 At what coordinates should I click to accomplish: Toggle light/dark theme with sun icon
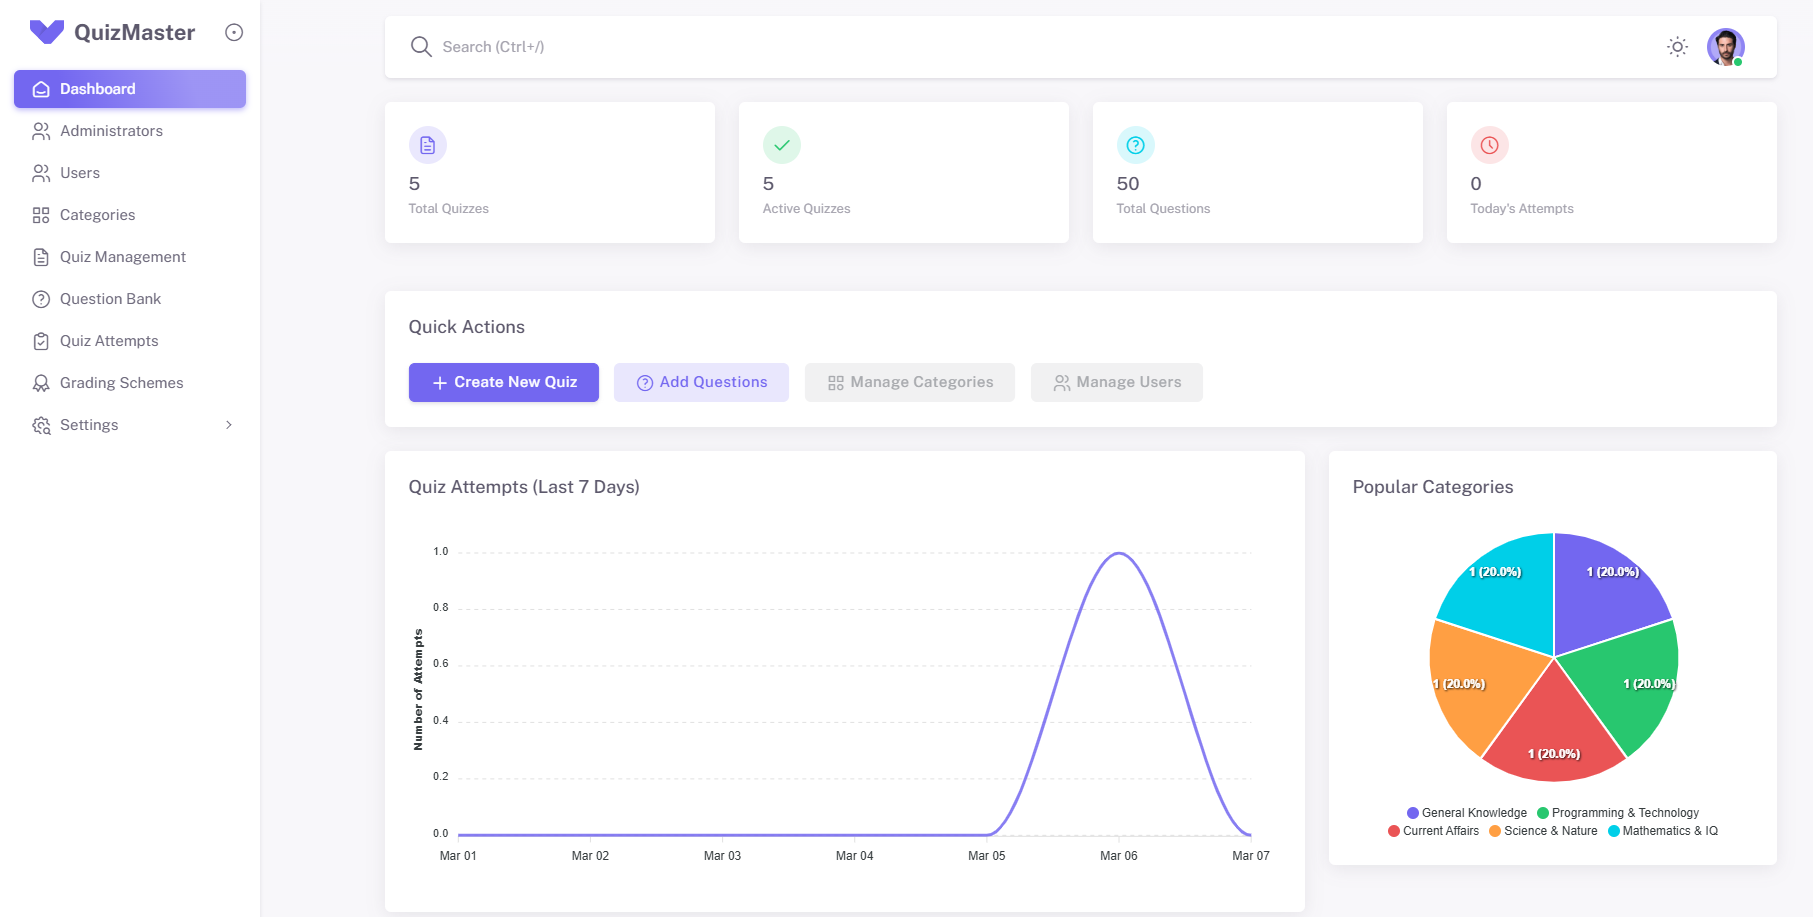1678,47
